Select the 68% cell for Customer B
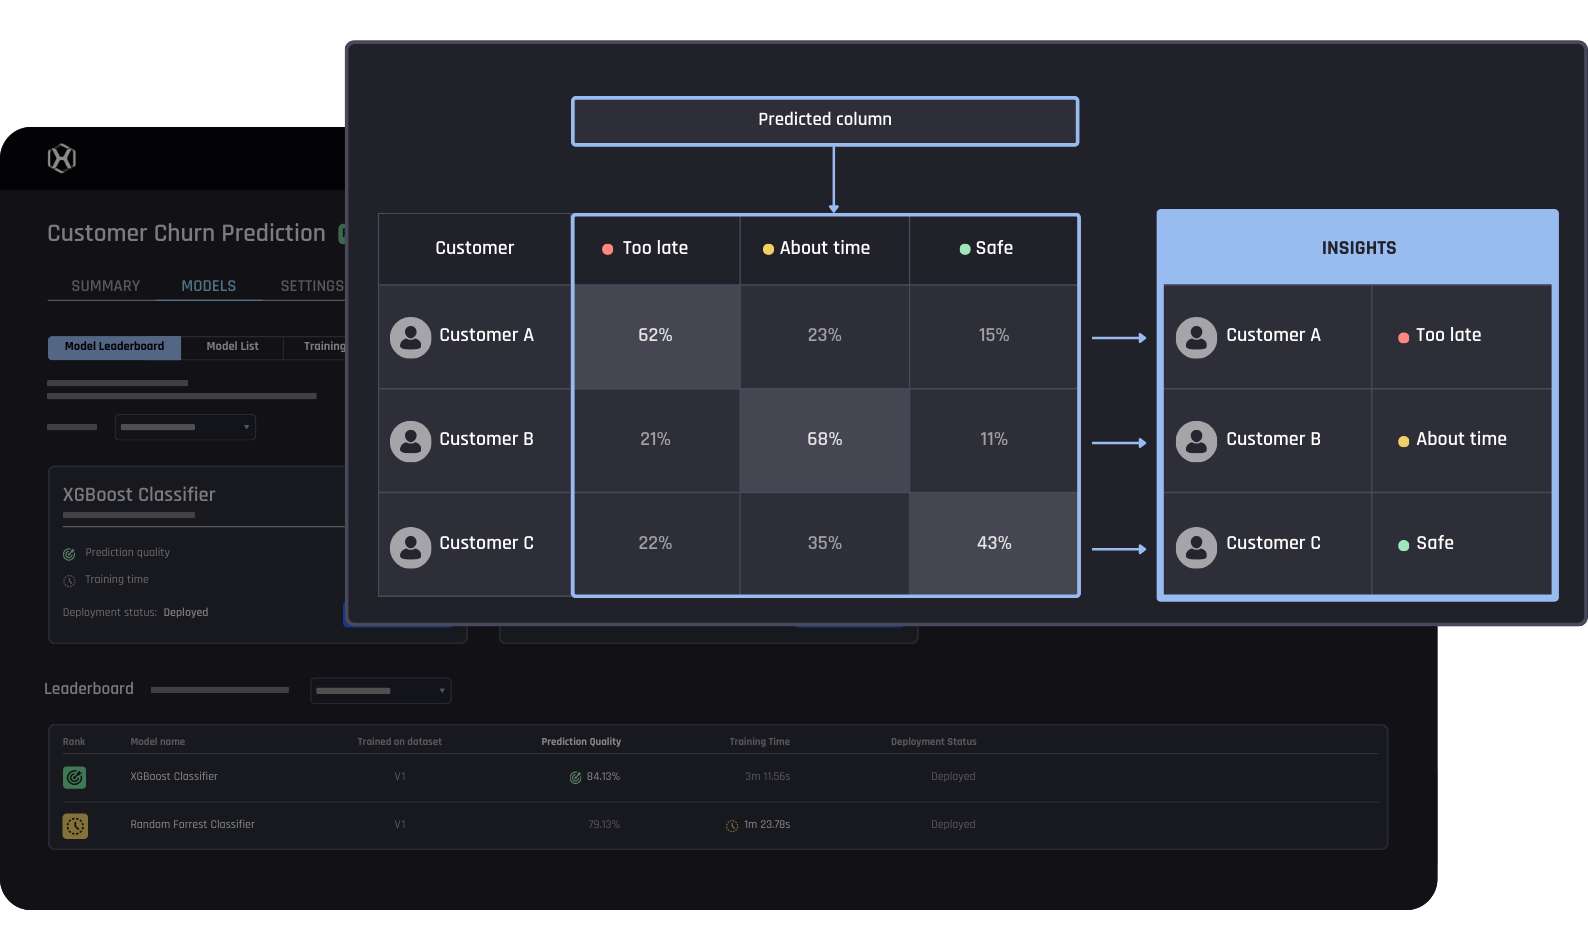Image resolution: width=1588 pixels, height=950 pixels. pyautogui.click(x=825, y=440)
